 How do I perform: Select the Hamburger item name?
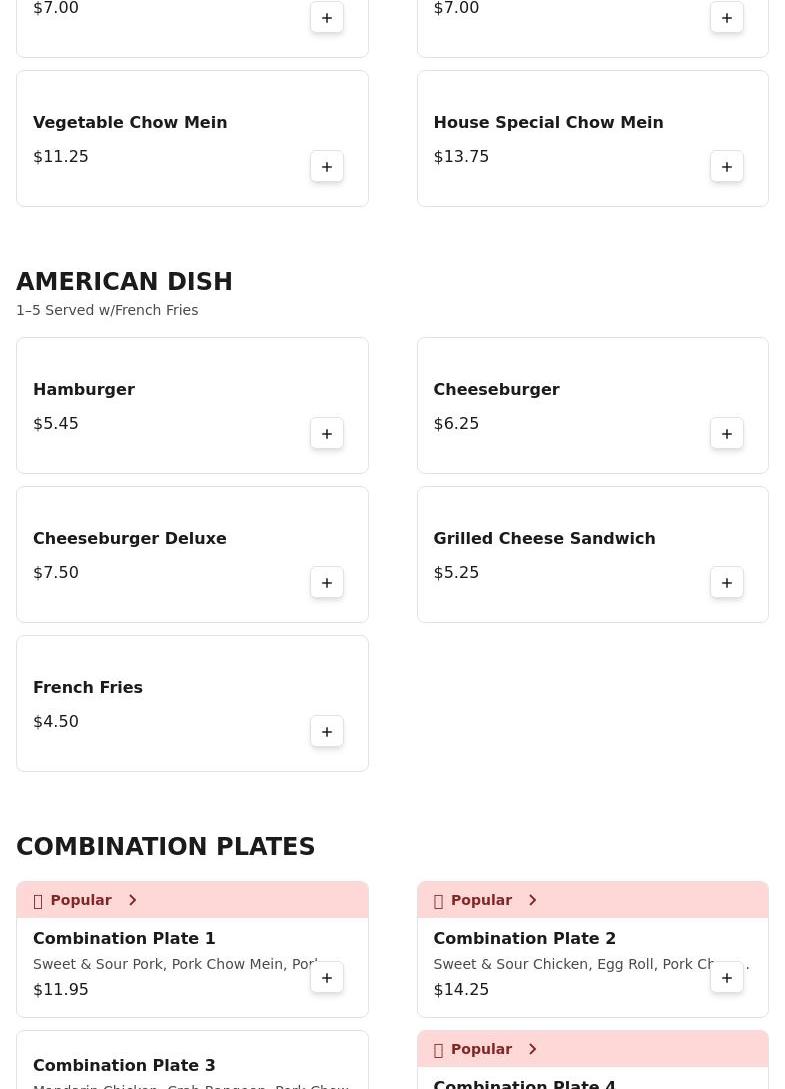(x=84, y=389)
